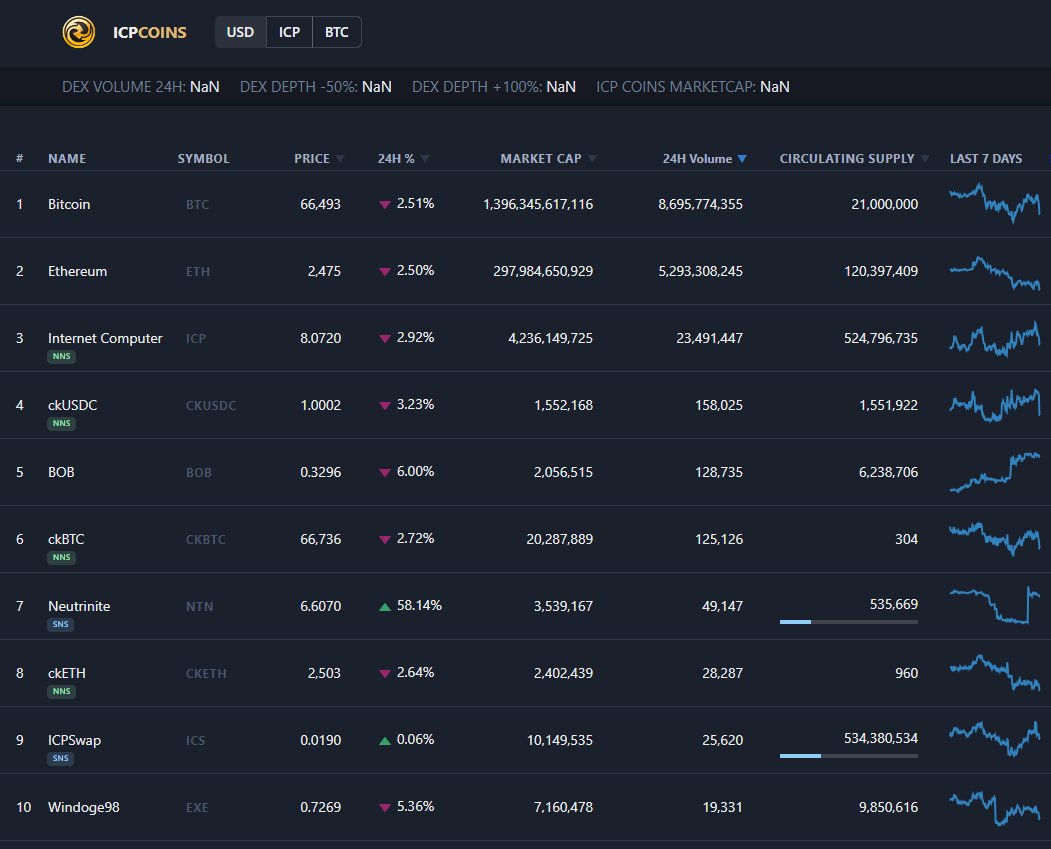Click ckUSDC's 24H volume 158,025
The height and width of the screenshot is (849, 1051).
click(719, 405)
